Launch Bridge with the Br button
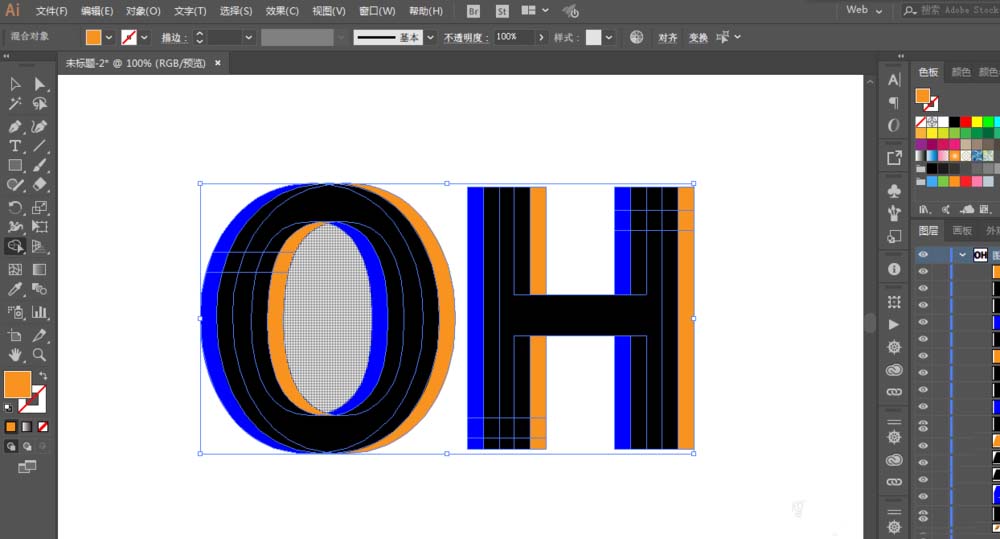The image size is (1000, 539). (473, 11)
